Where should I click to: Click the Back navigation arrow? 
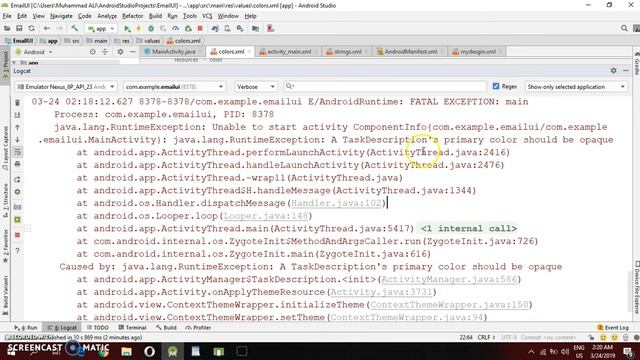pos(47,29)
